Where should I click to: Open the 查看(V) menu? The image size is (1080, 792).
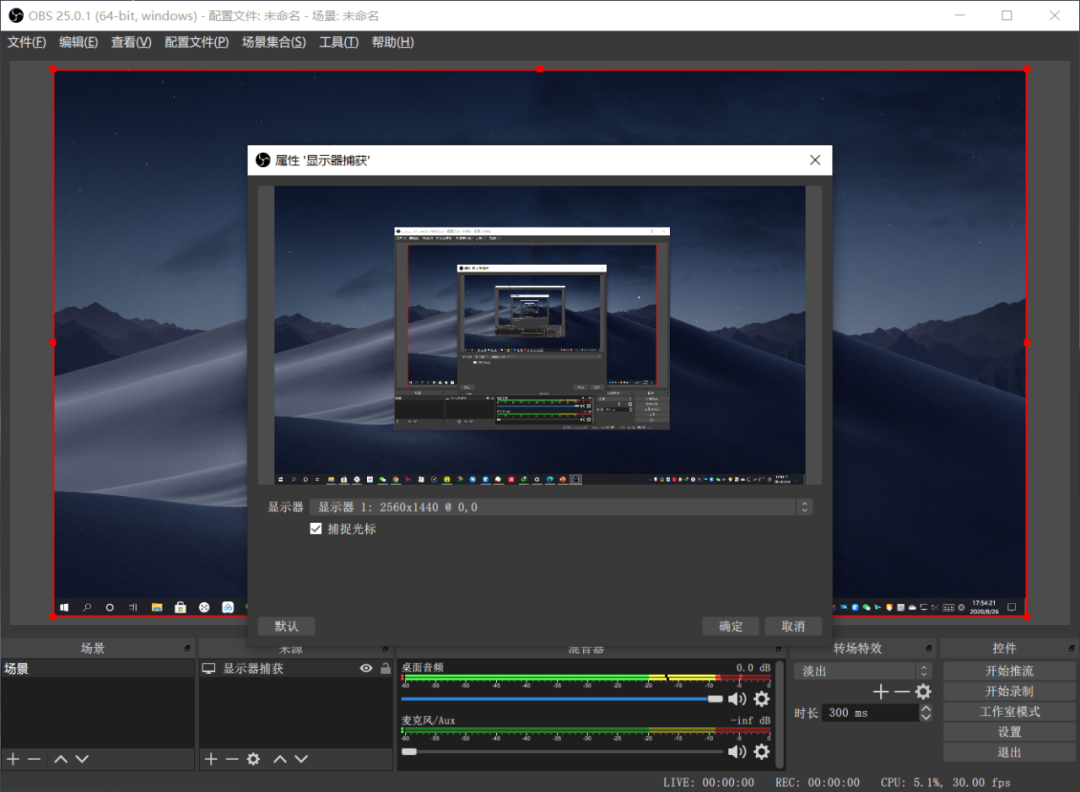131,42
